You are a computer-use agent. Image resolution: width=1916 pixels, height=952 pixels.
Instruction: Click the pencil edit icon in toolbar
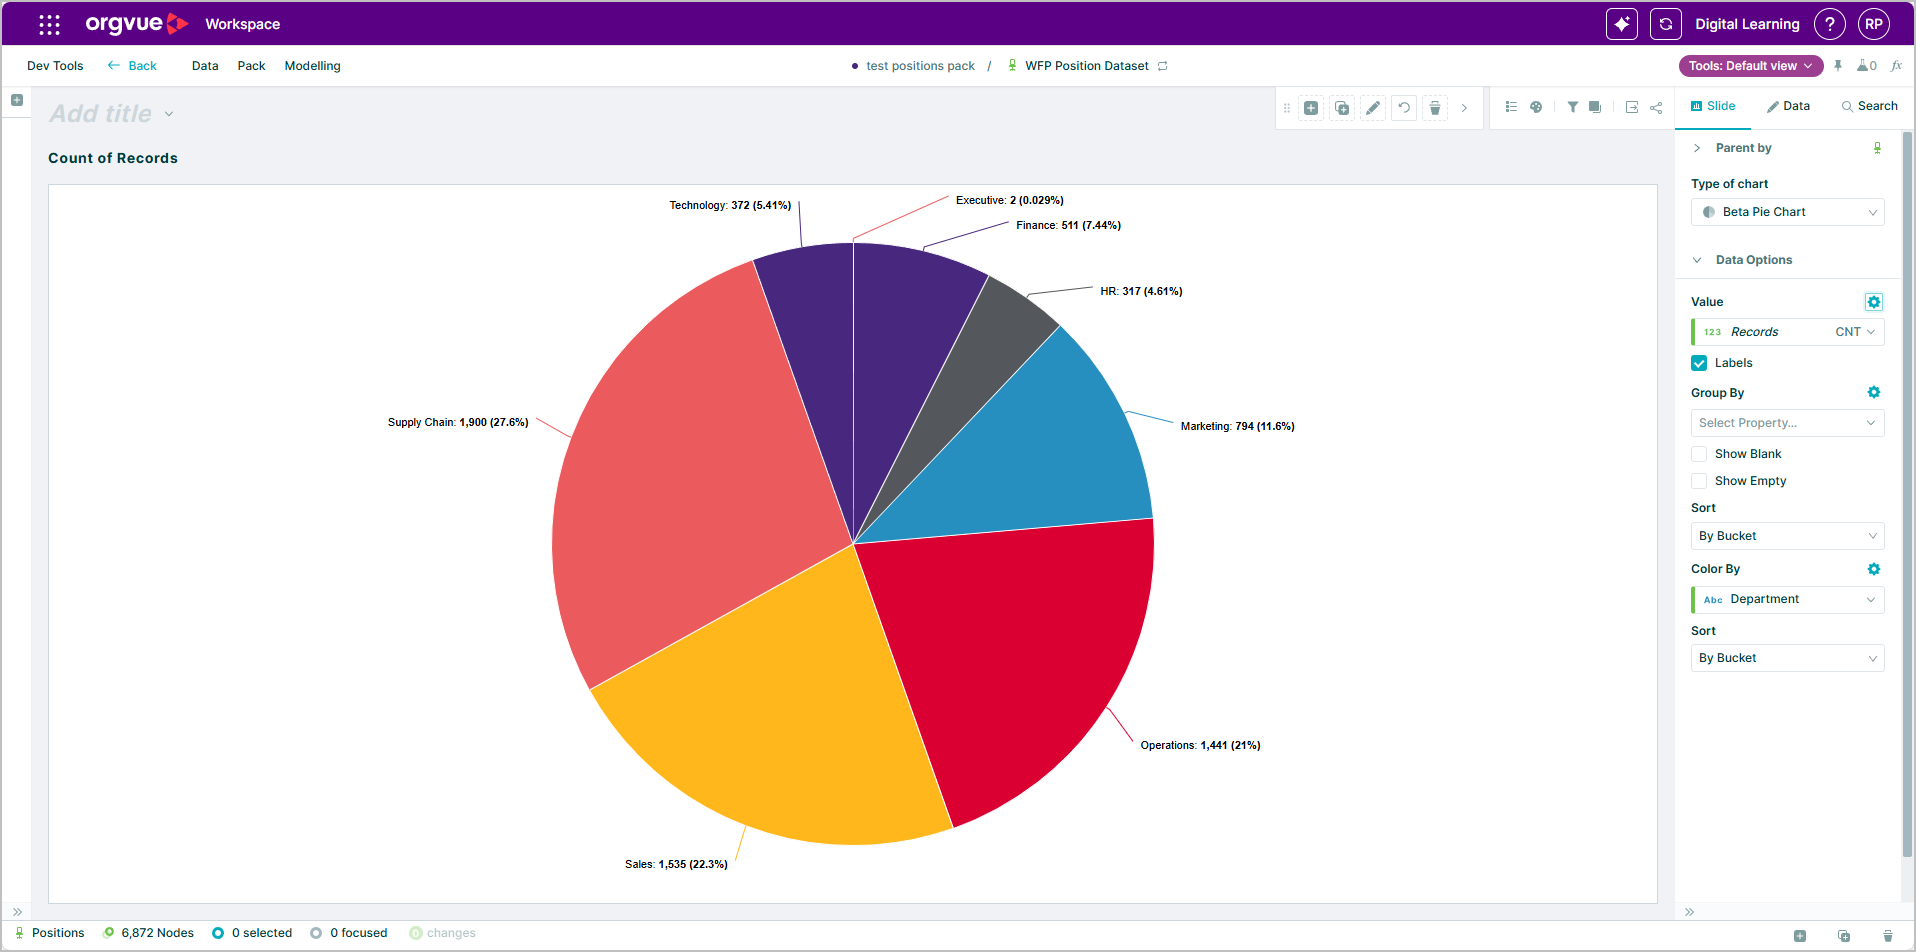[1373, 108]
